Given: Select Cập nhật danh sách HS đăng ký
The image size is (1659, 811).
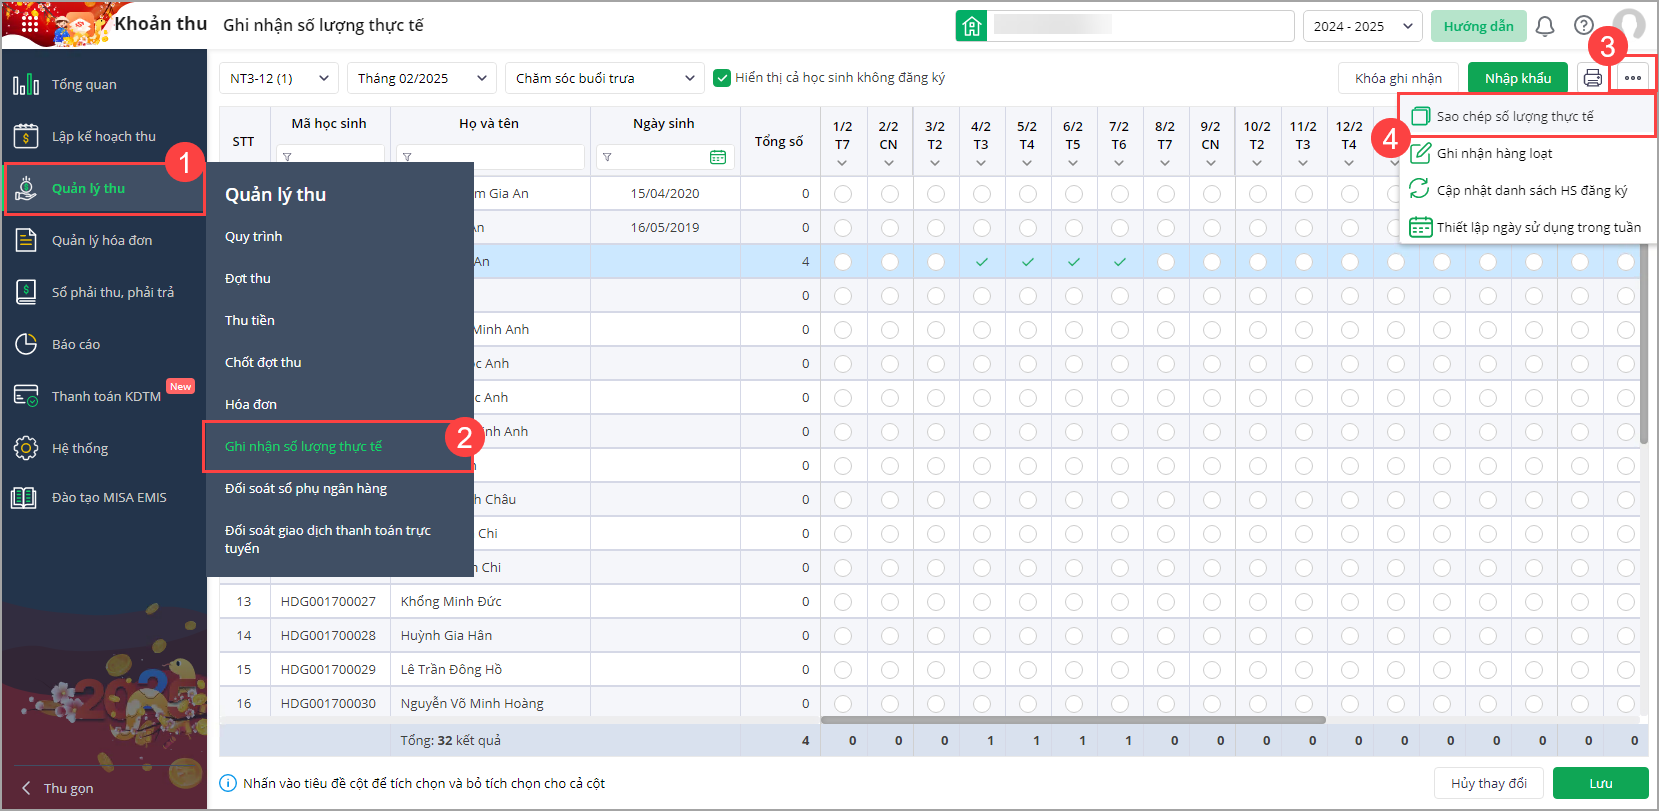Looking at the screenshot, I should tap(1526, 190).
